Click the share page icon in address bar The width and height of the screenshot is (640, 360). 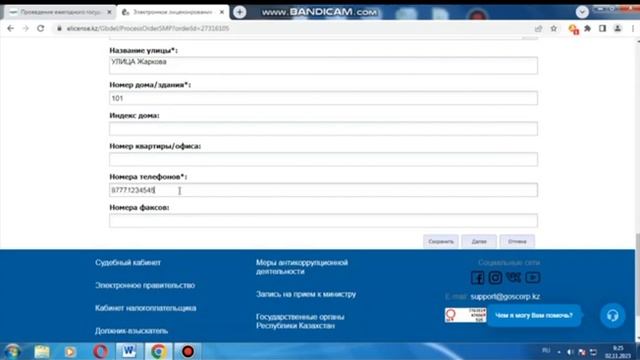pos(539,29)
